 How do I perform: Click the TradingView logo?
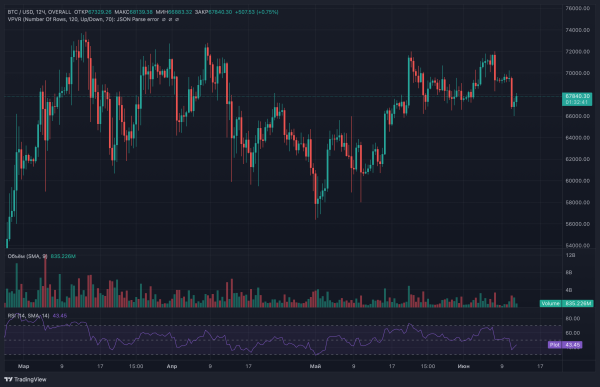tap(25, 379)
